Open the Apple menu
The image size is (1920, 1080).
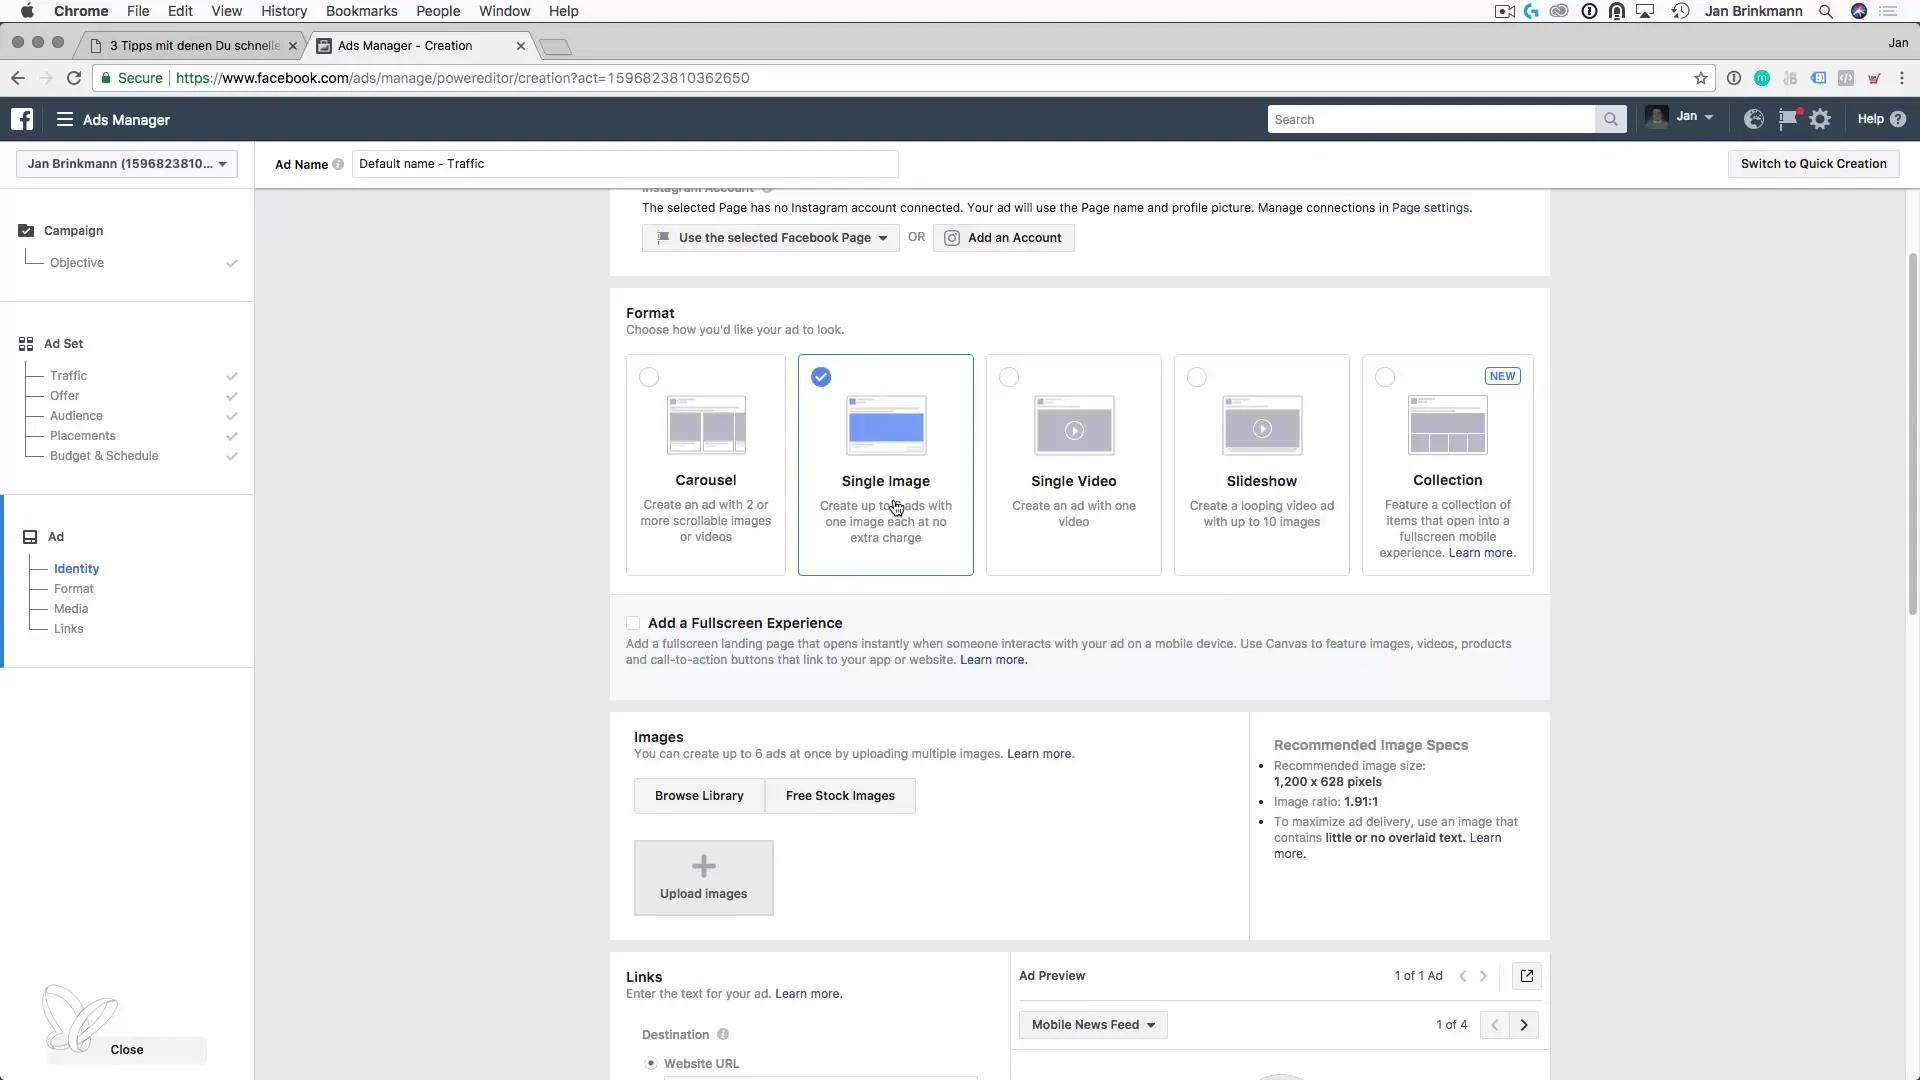point(27,11)
